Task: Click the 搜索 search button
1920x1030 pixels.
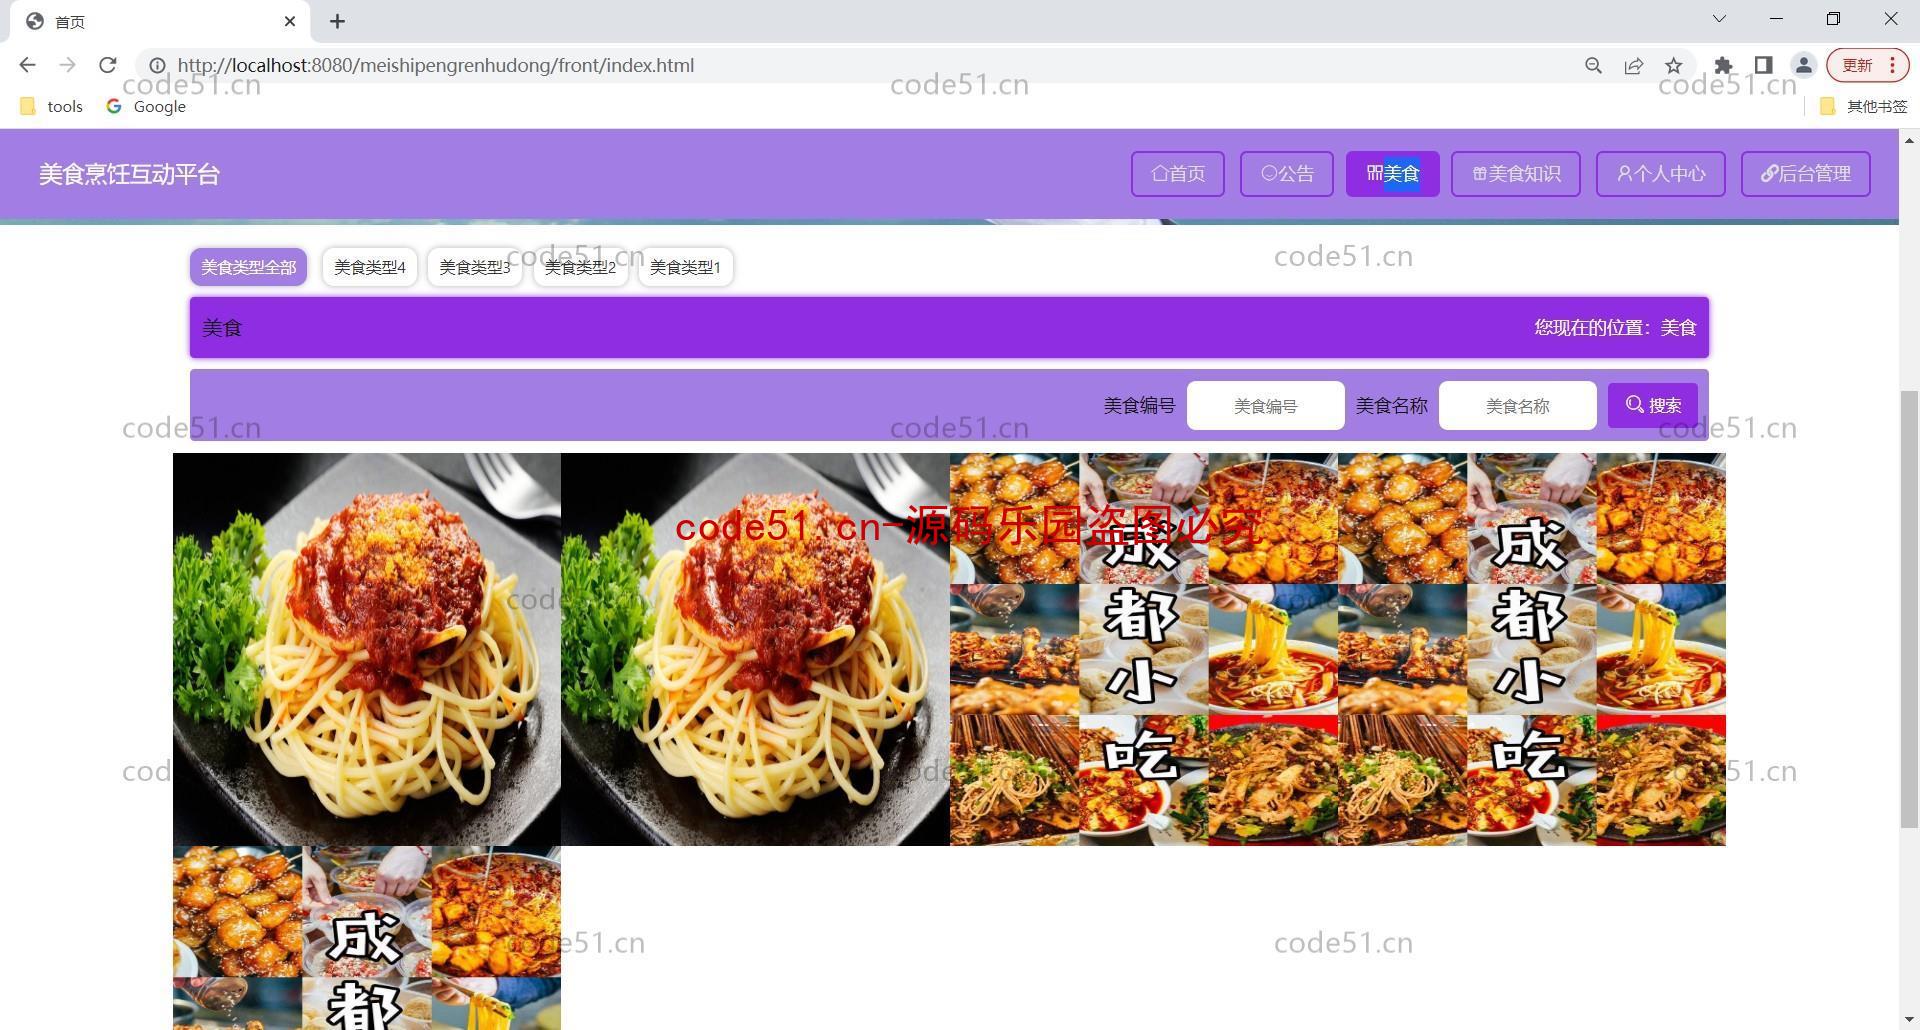Action: (1653, 405)
